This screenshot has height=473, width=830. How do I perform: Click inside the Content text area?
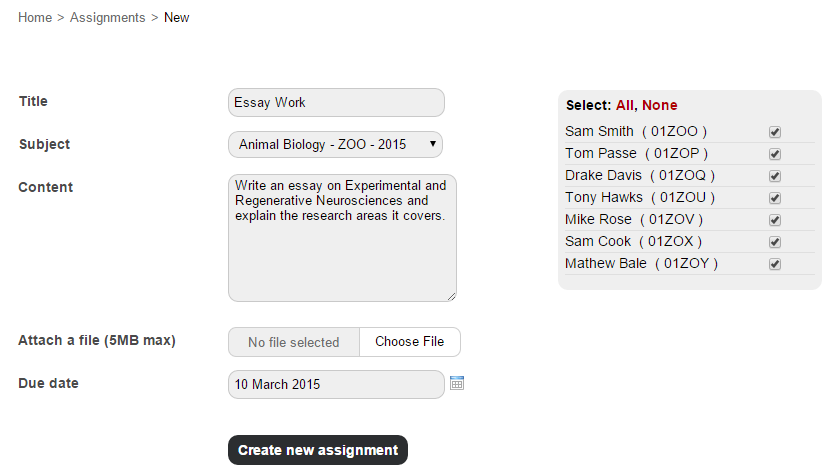click(342, 238)
